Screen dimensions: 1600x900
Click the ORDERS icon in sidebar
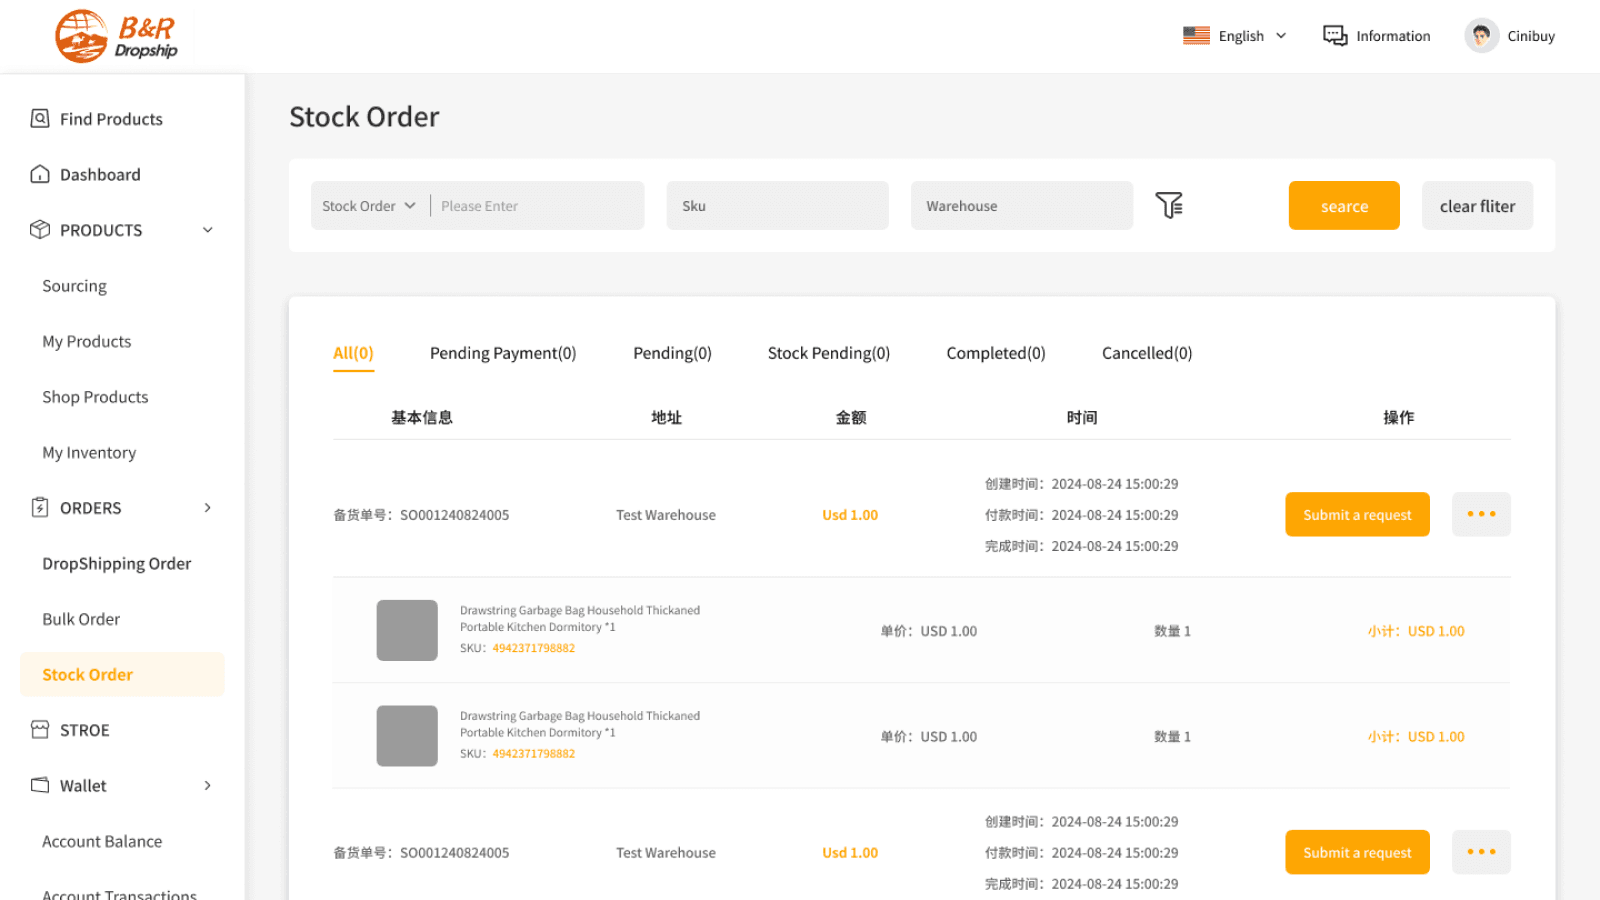(39, 507)
